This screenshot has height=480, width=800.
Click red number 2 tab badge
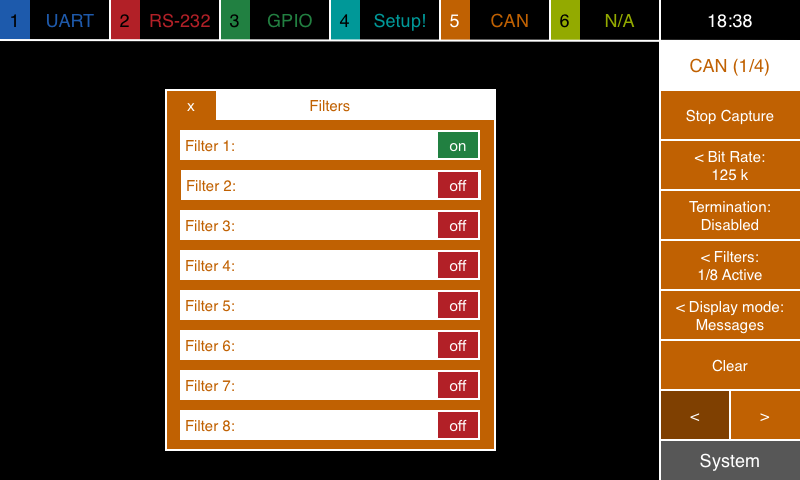click(x=125, y=20)
